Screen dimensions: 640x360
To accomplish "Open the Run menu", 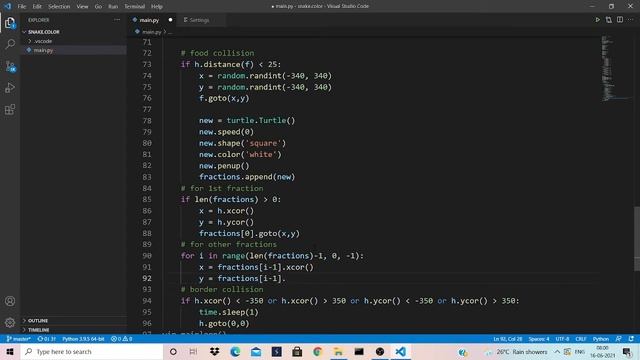I will pos(113,7).
